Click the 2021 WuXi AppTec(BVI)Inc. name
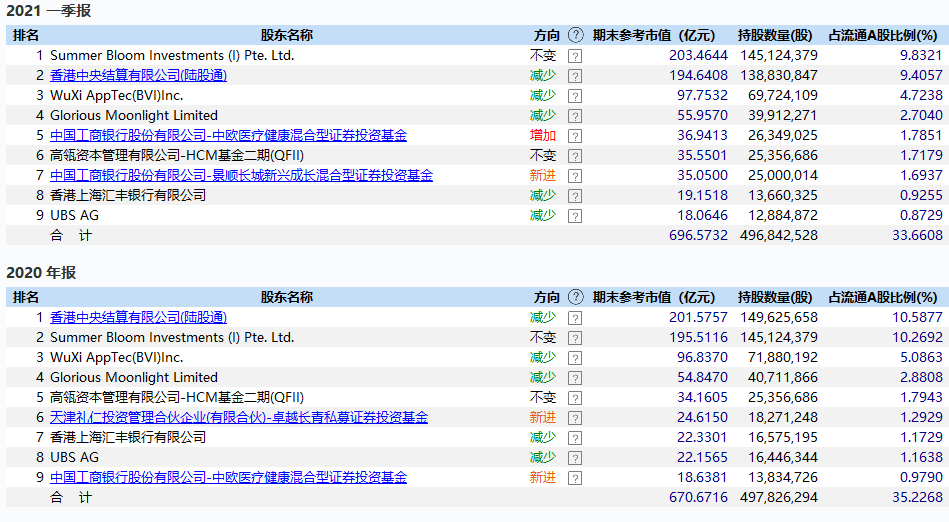 116,95
